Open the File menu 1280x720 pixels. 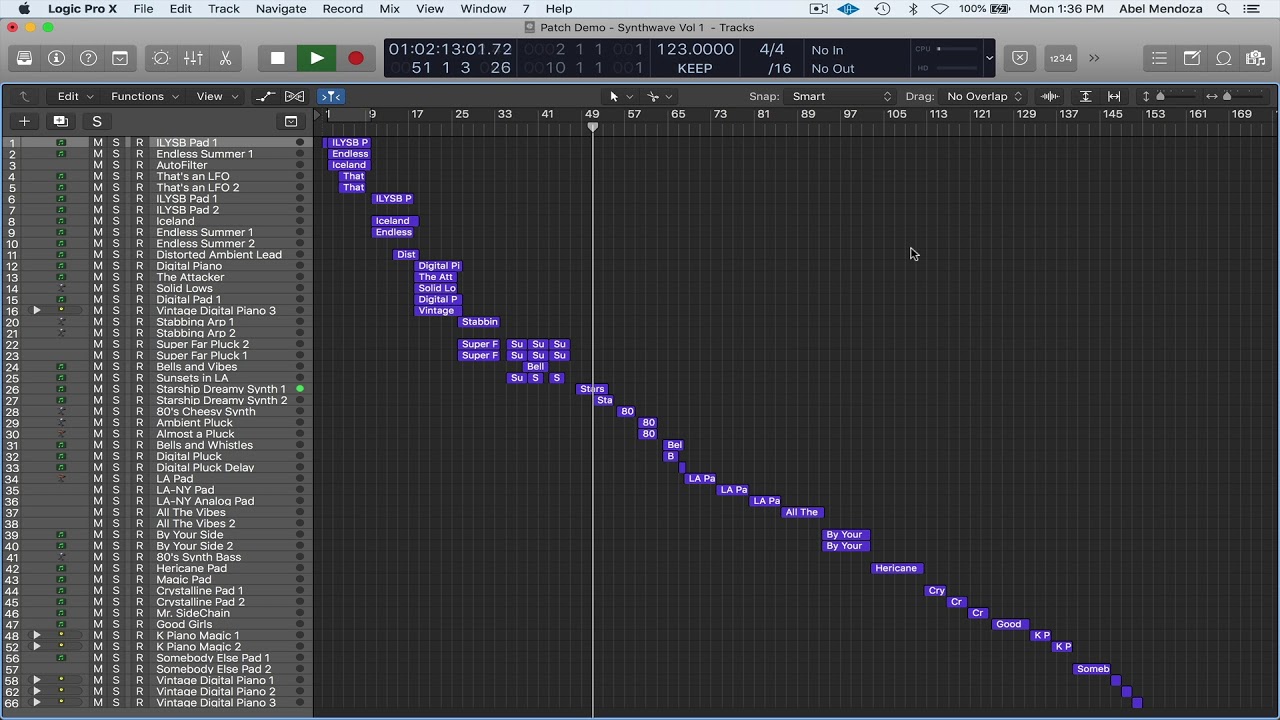click(143, 9)
